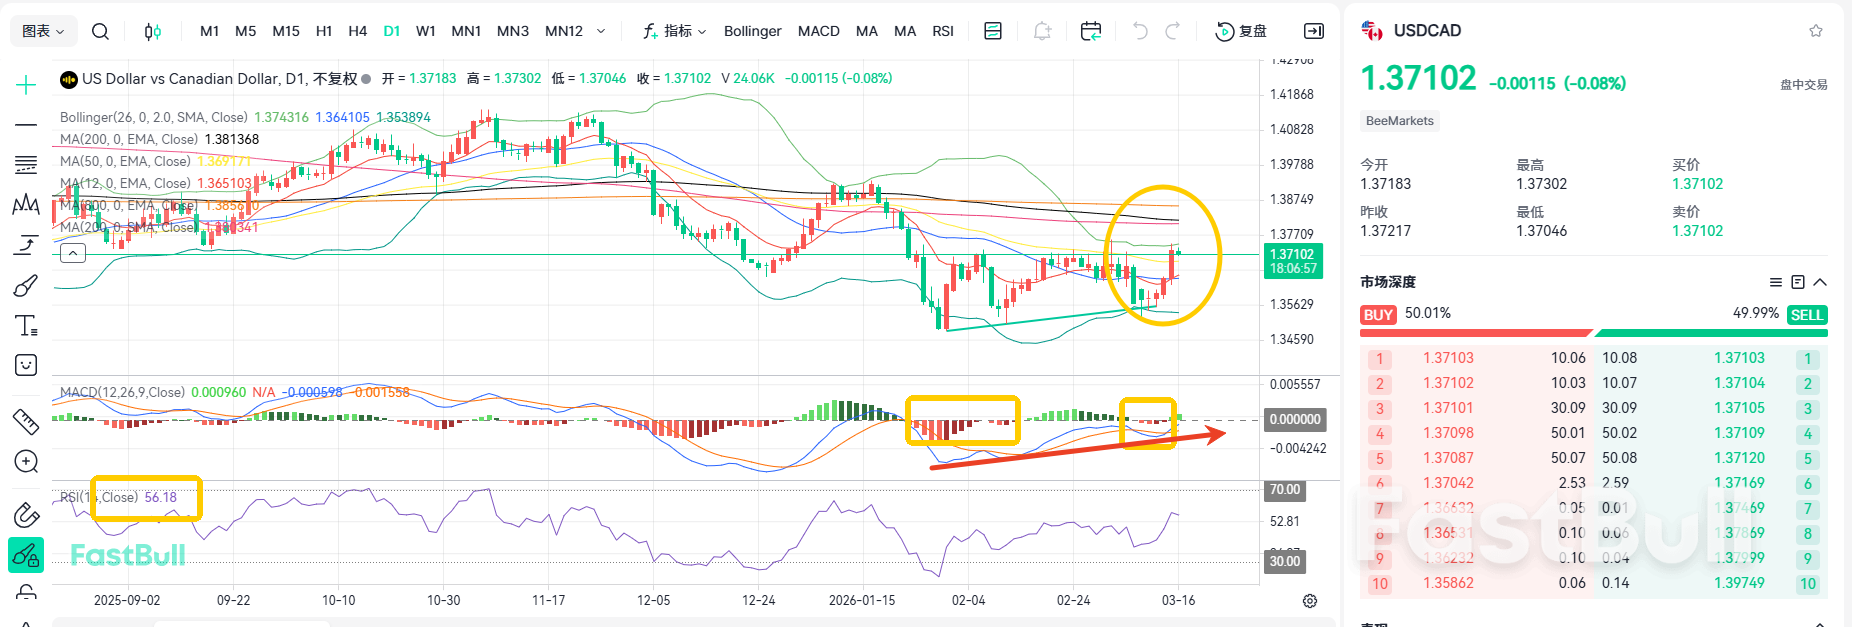Switch to the H4 timeframe

click(357, 31)
